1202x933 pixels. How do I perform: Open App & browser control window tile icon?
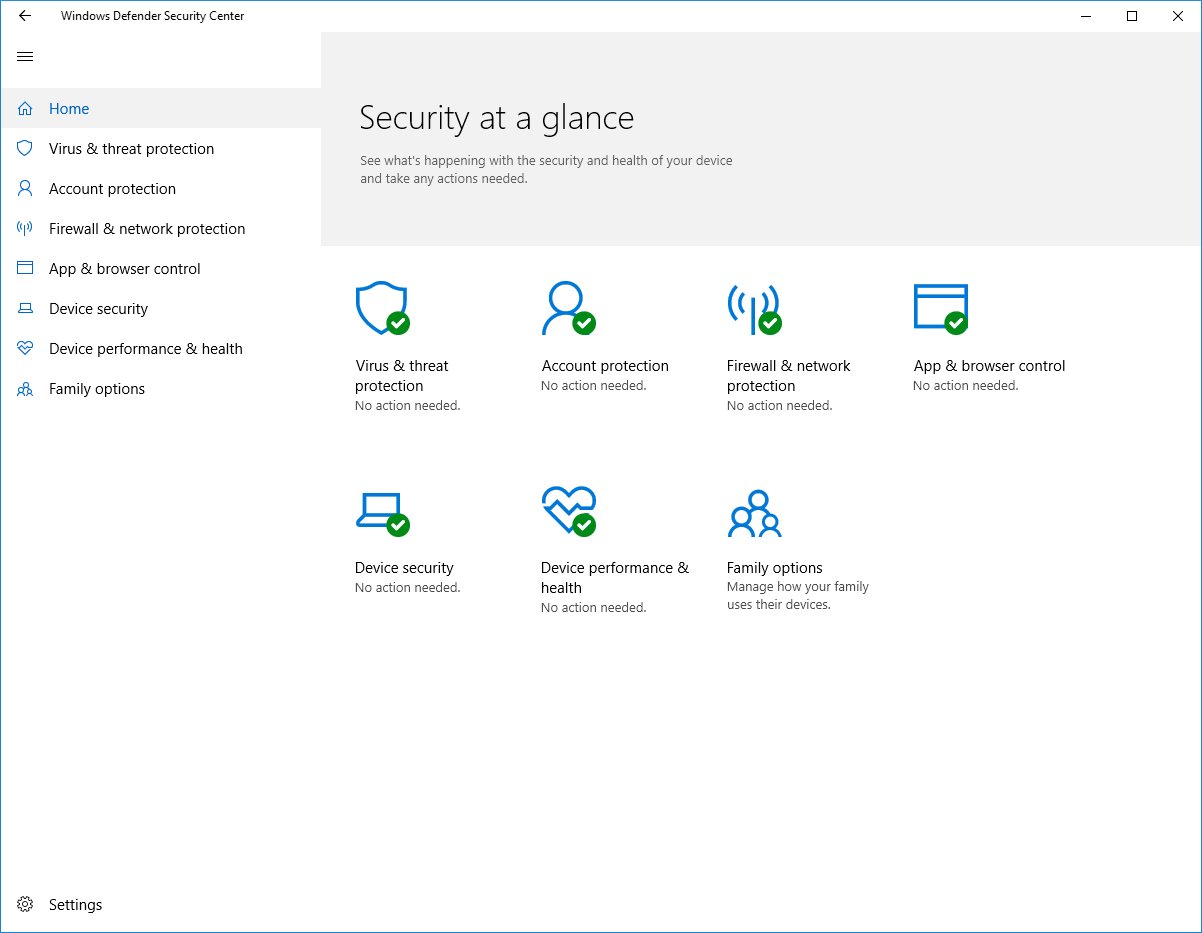tap(940, 308)
